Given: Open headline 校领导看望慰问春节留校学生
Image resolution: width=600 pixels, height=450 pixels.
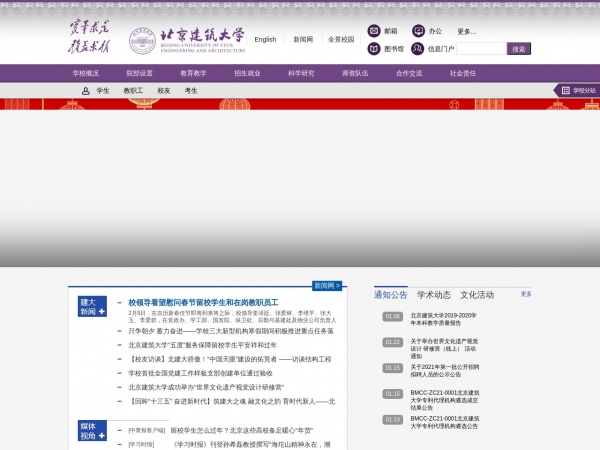Looking at the screenshot, I should tap(203, 302).
